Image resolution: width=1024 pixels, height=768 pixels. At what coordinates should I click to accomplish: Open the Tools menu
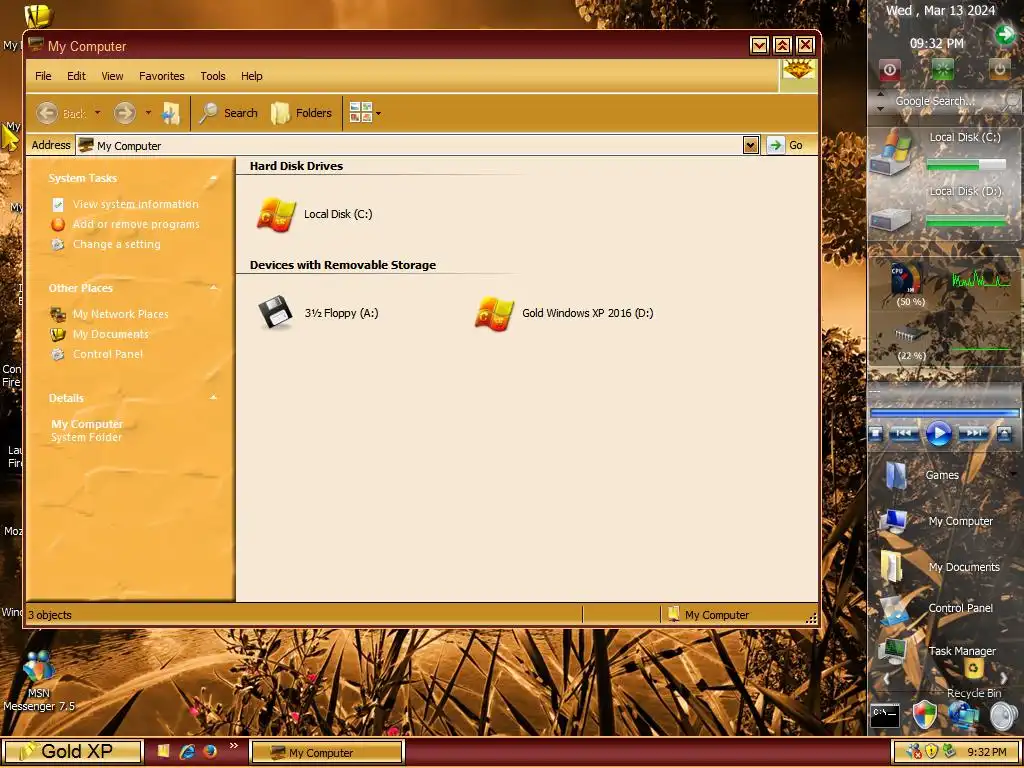(213, 76)
